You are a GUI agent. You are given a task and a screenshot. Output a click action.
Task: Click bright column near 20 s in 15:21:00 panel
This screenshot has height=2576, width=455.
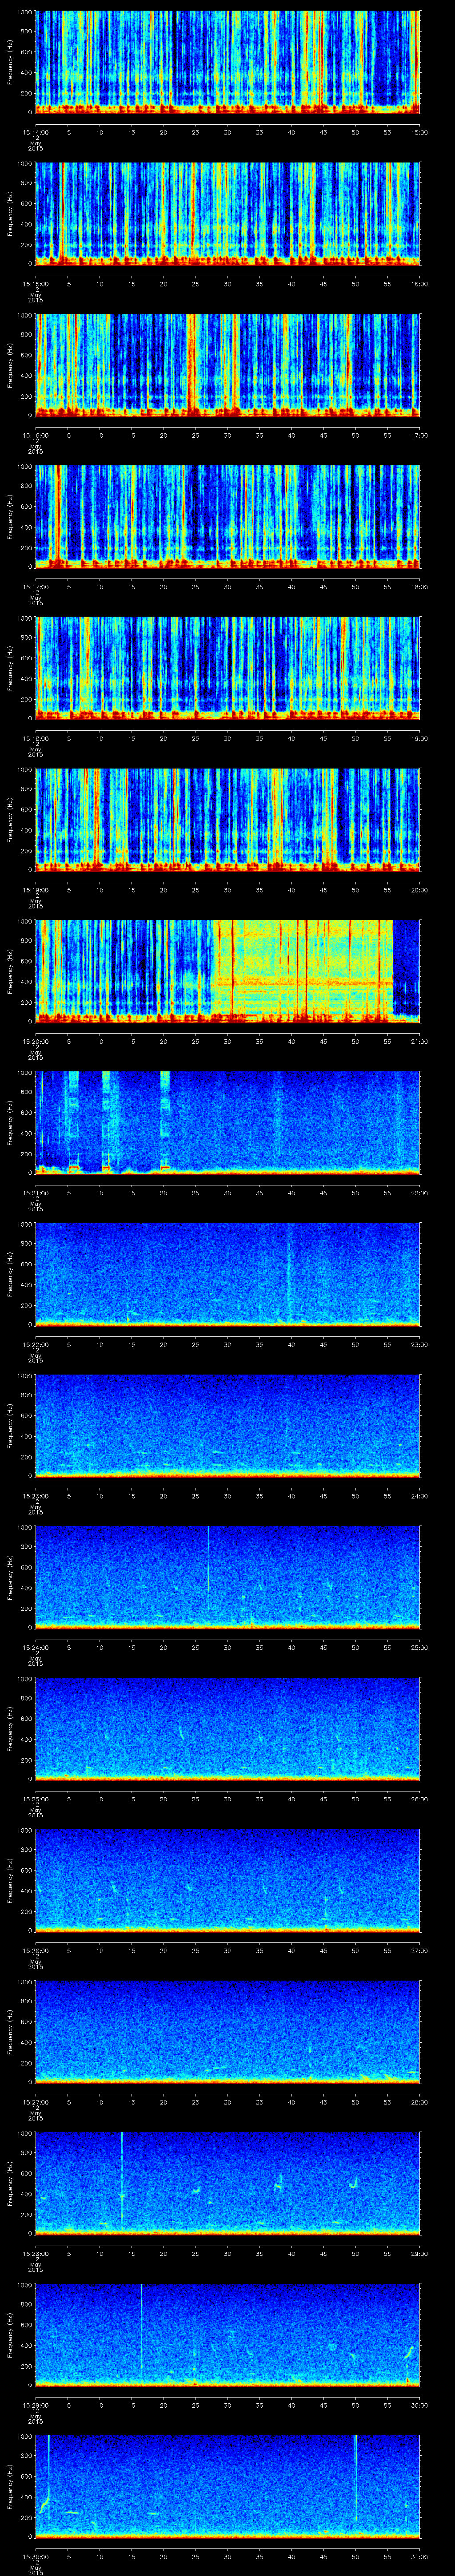coord(165,1110)
